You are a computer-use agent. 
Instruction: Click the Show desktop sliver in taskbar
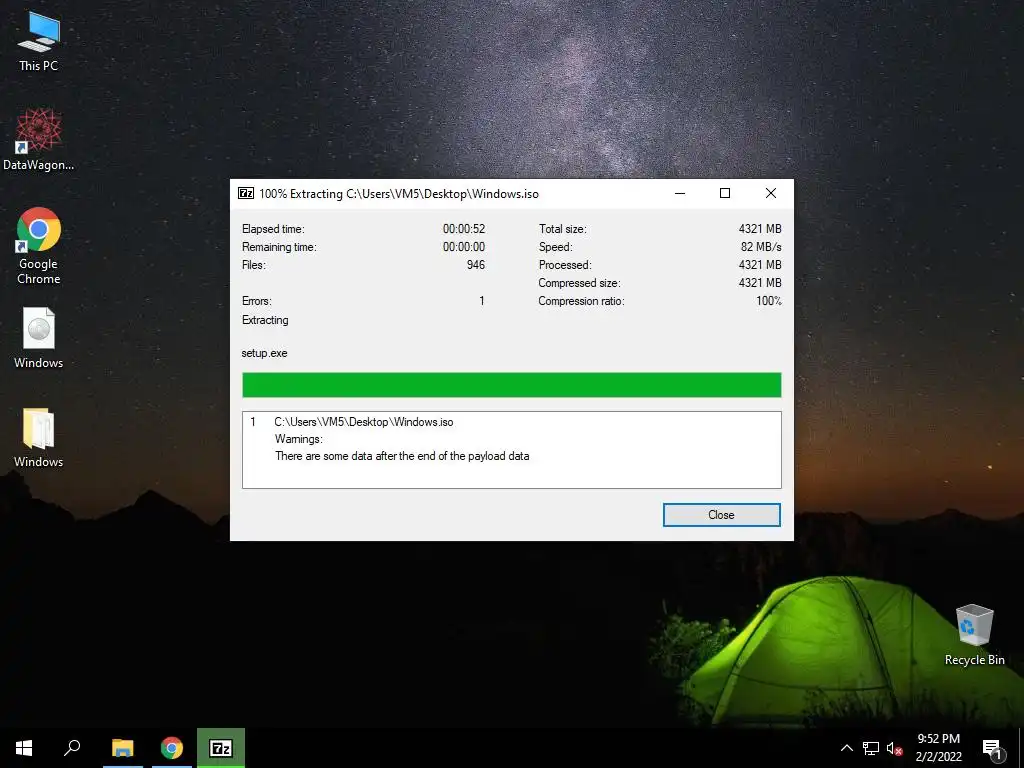[1021, 748]
